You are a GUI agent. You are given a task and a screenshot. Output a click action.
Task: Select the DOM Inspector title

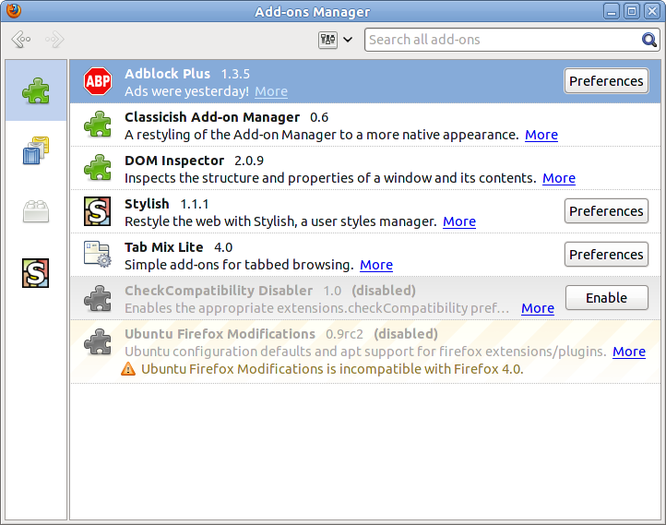(174, 160)
